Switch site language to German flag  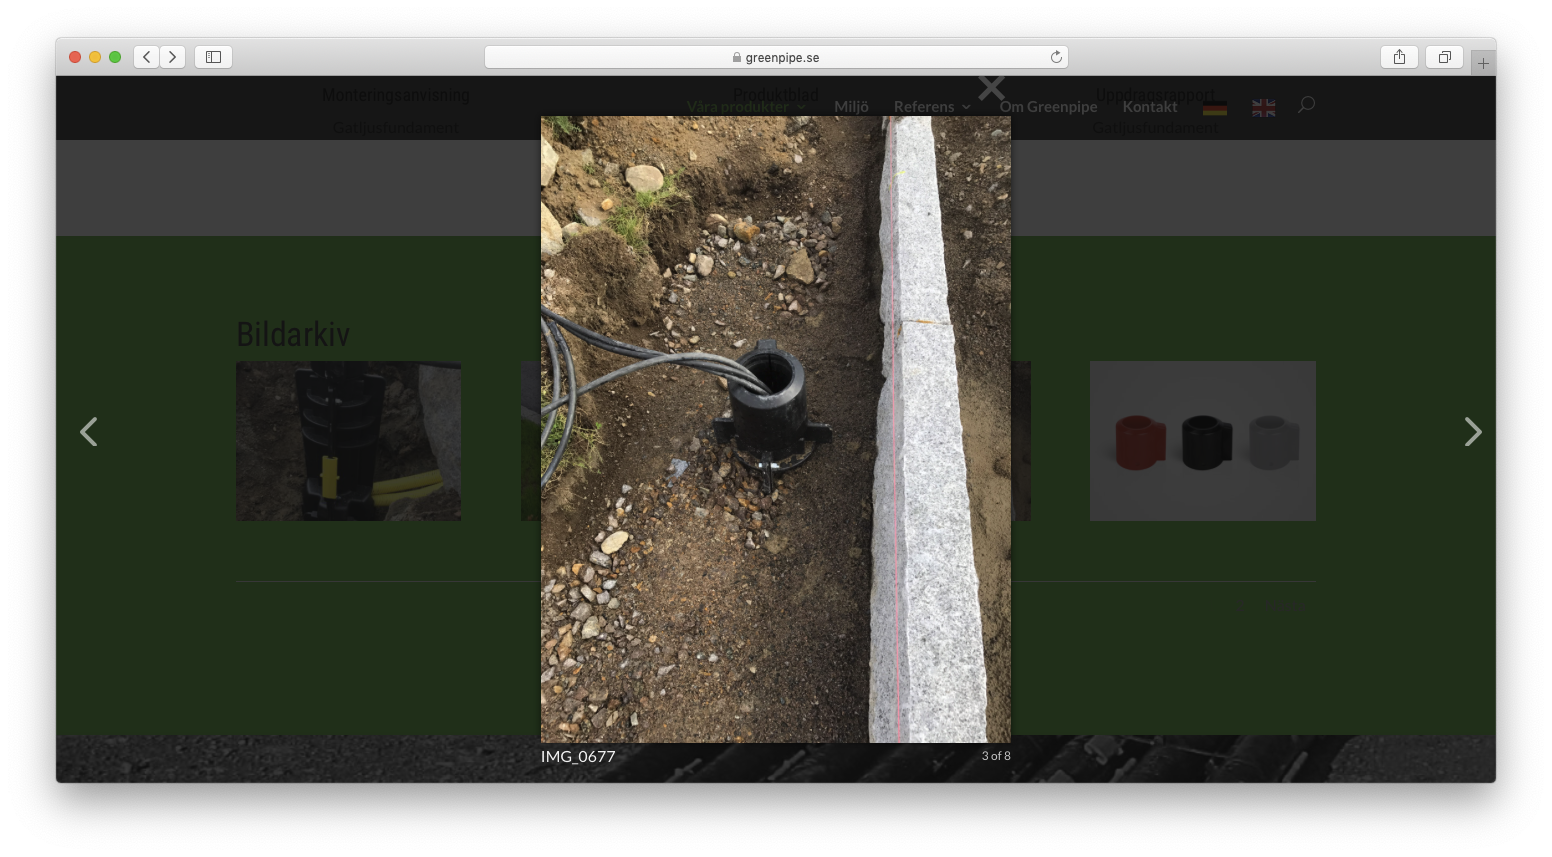pyautogui.click(x=1215, y=107)
